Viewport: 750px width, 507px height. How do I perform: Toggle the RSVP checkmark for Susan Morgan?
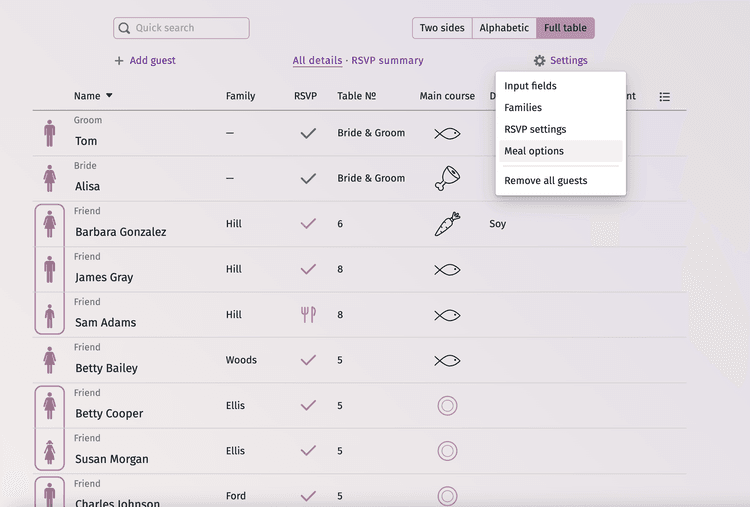pos(308,451)
